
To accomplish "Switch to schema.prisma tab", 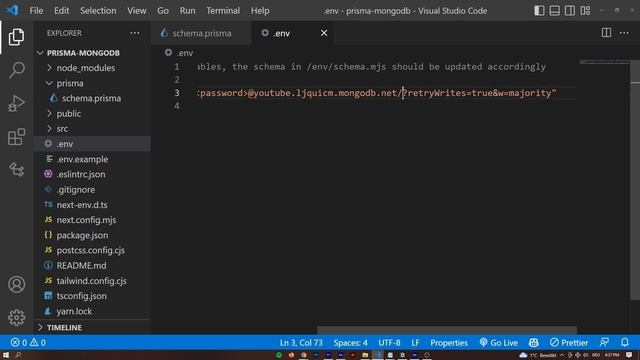I will [x=201, y=33].
